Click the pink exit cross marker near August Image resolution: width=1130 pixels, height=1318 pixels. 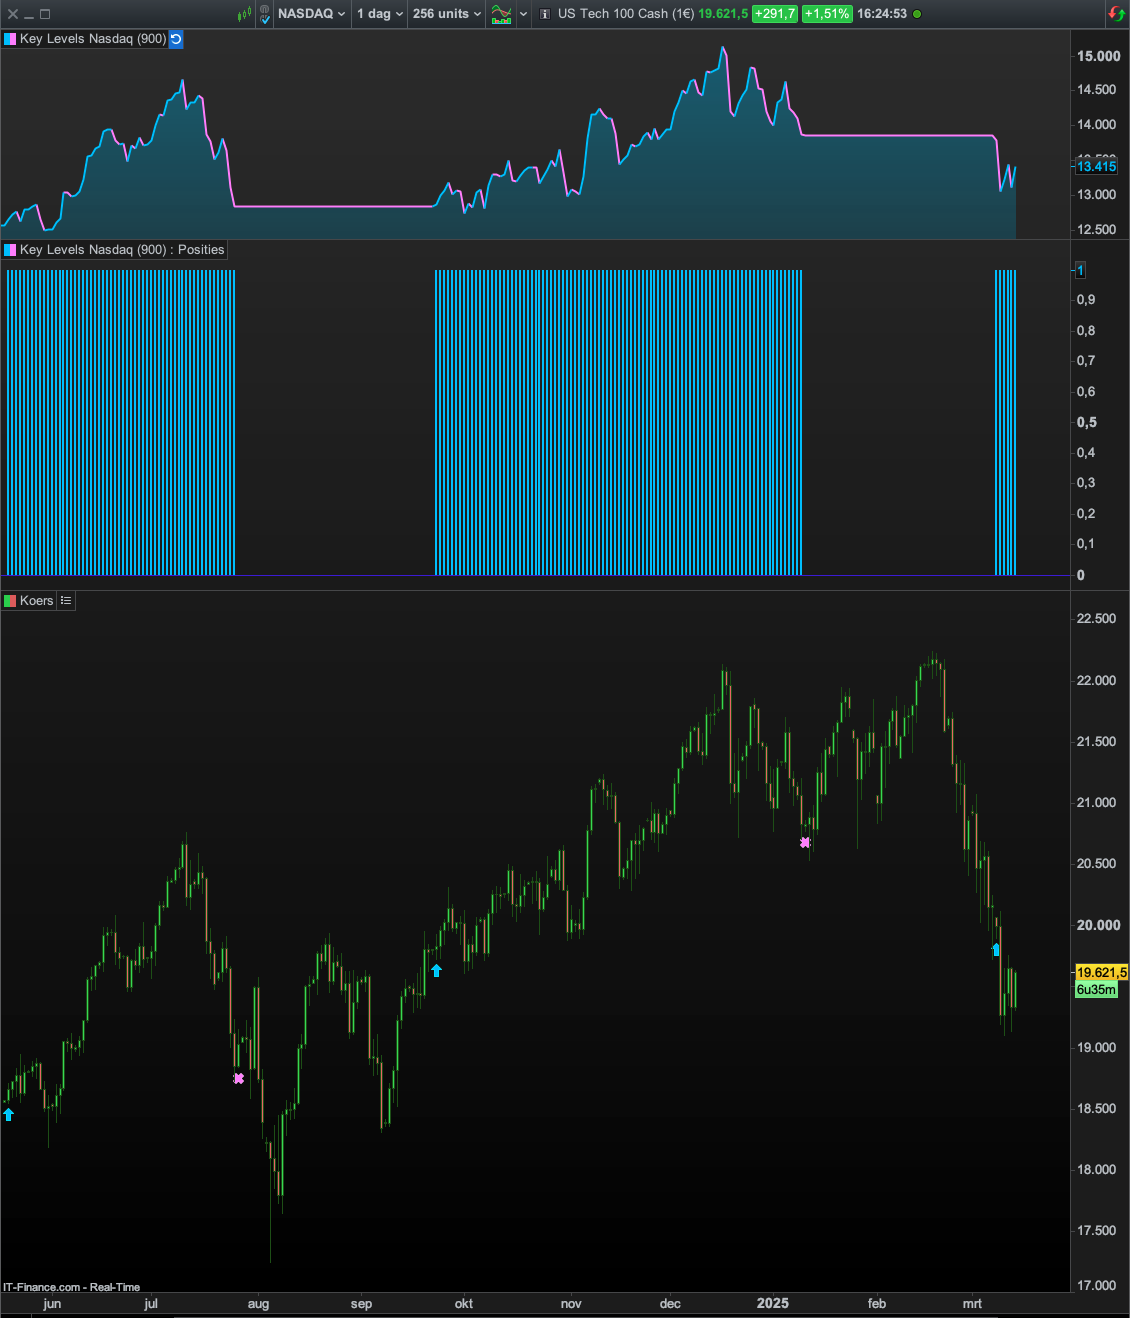click(239, 1078)
